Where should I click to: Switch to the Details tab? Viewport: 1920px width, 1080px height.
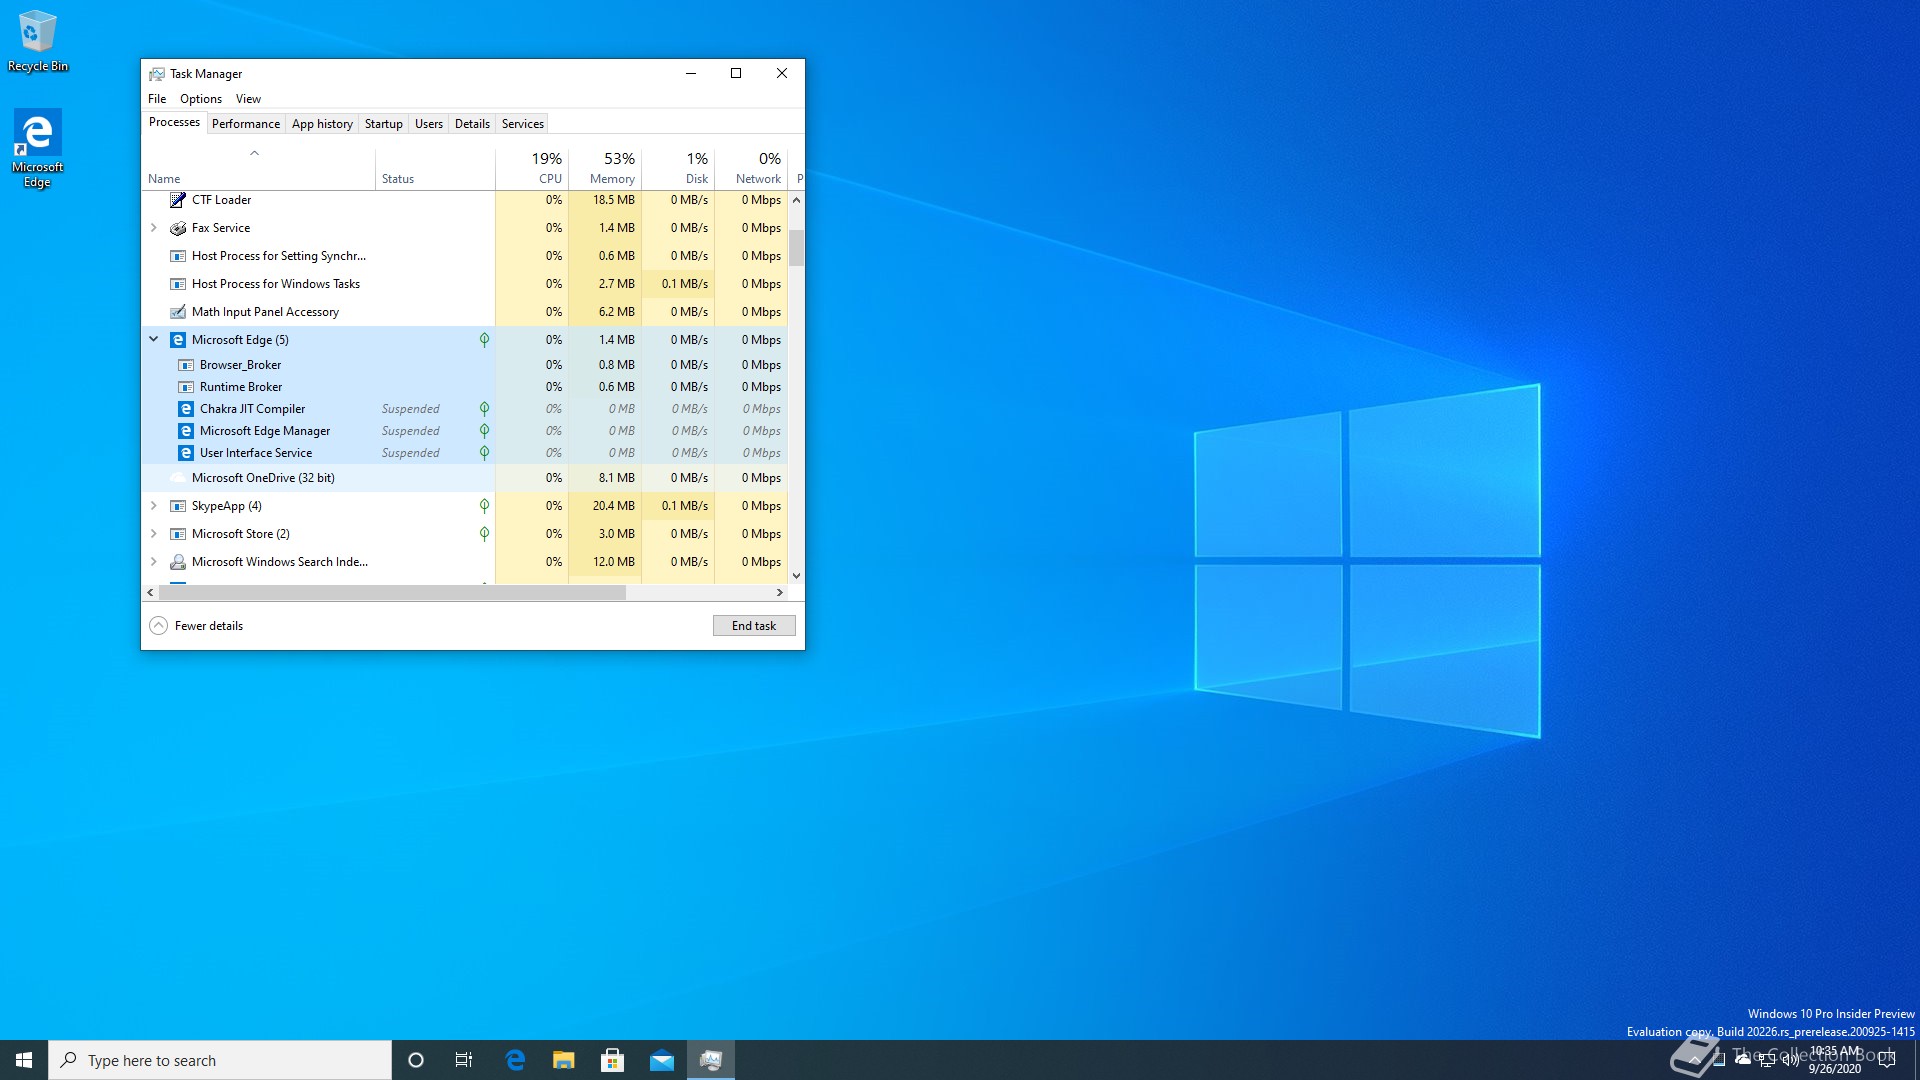pos(472,124)
